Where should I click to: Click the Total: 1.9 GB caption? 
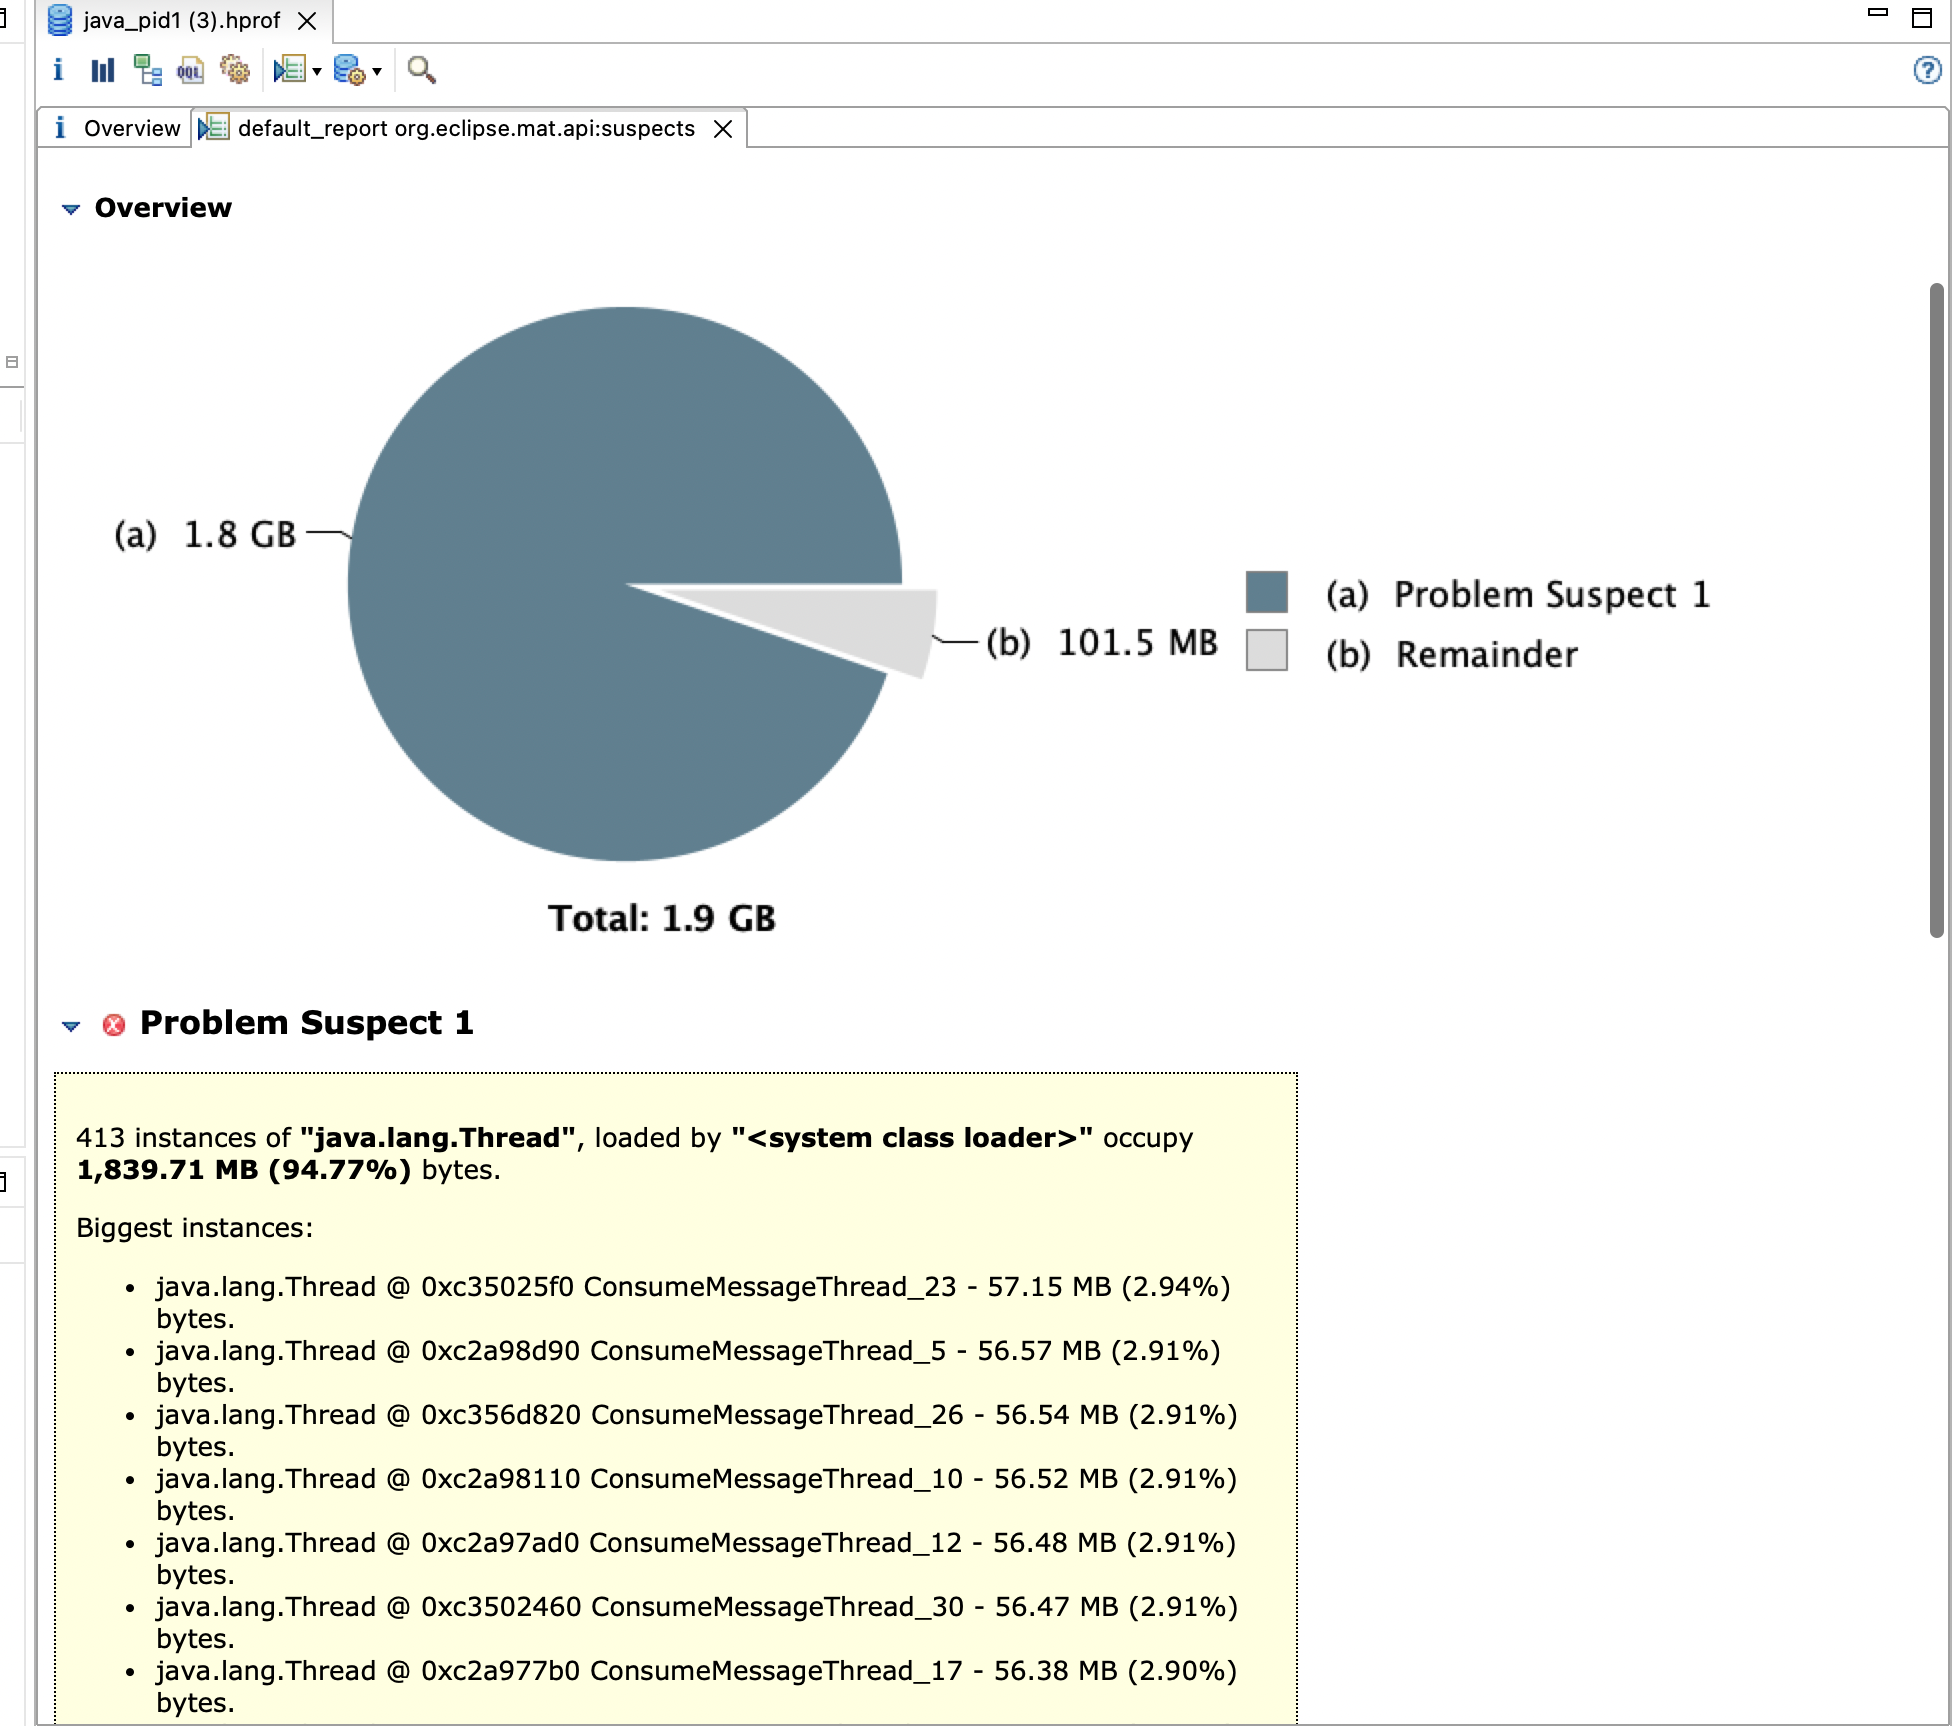pos(662,918)
